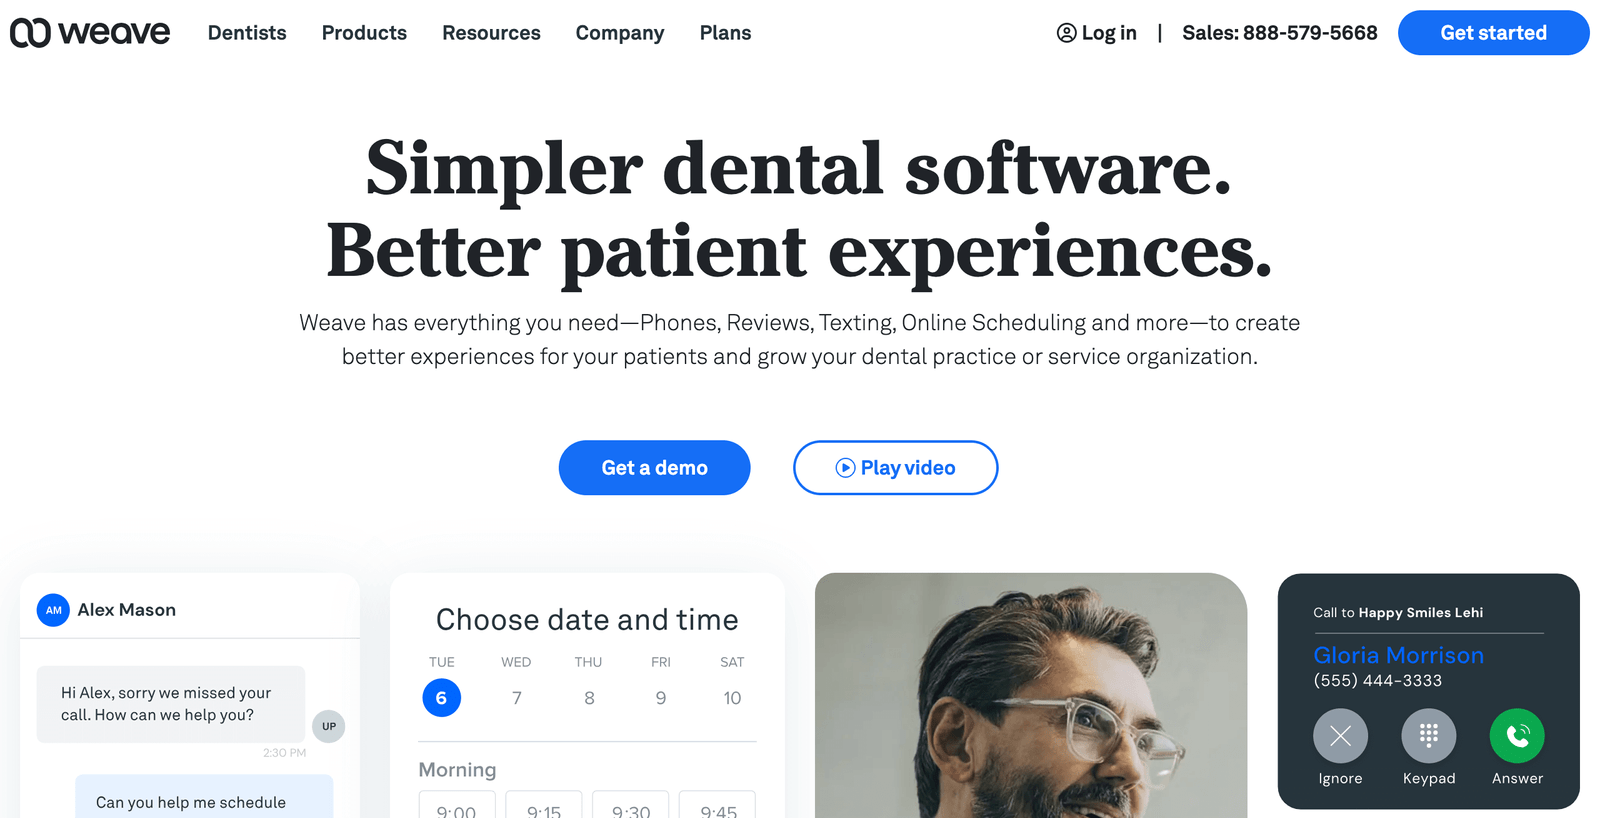Click the Get a demo button

tap(655, 468)
